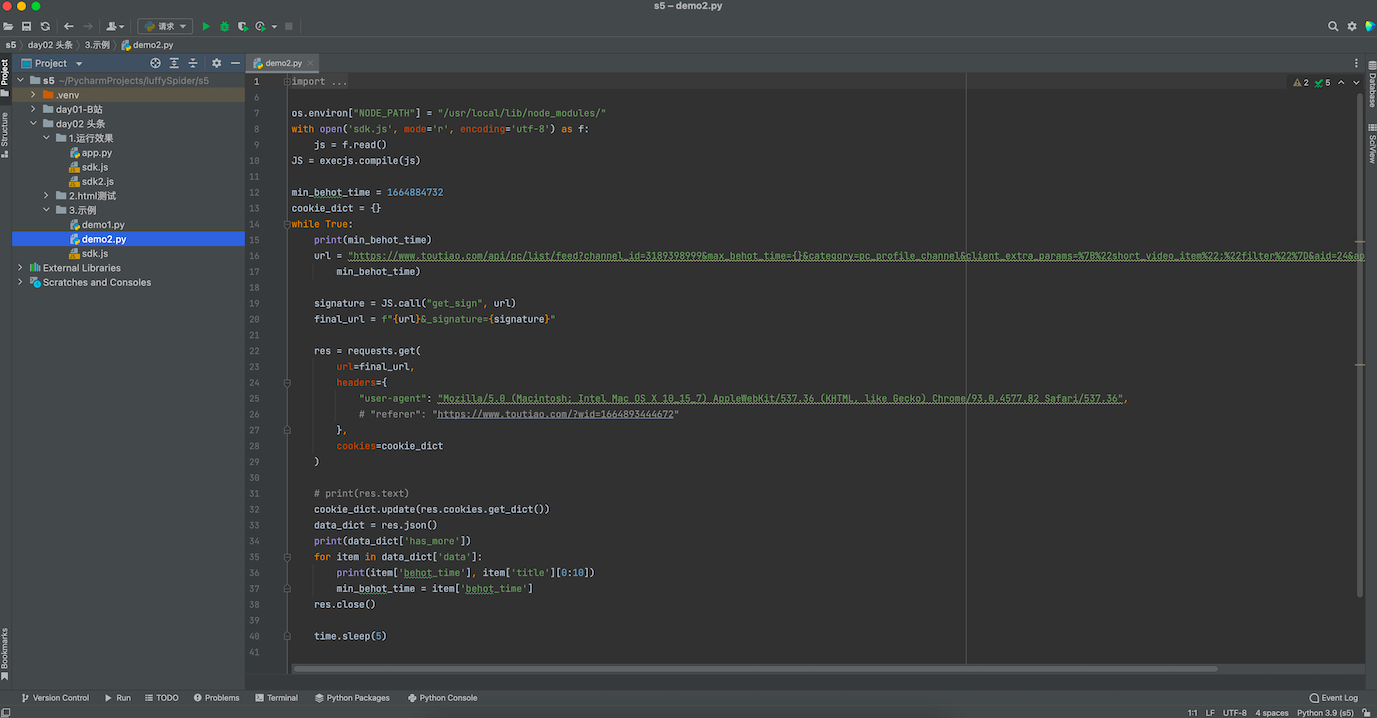Click Run with Coverage icon

tap(242, 26)
